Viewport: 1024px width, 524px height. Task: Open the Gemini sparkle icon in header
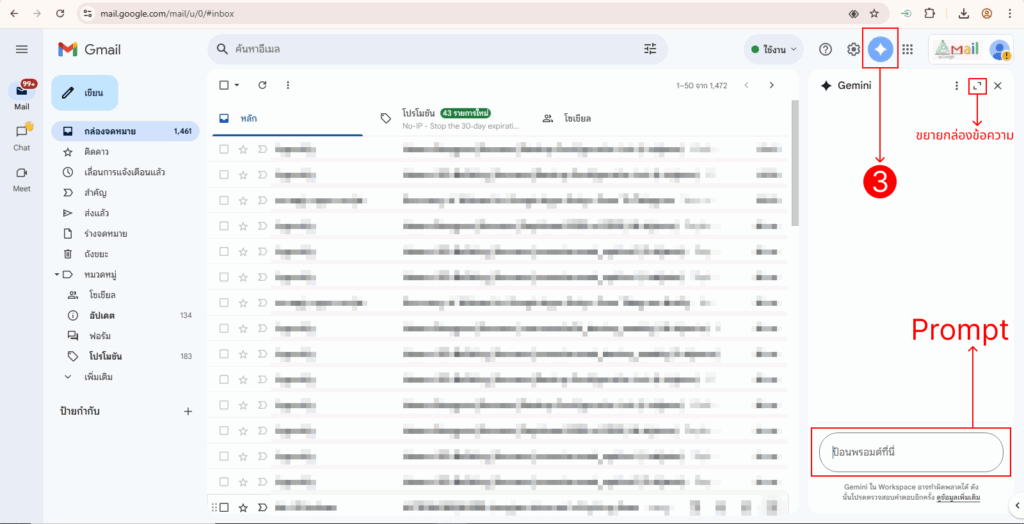[x=881, y=49]
